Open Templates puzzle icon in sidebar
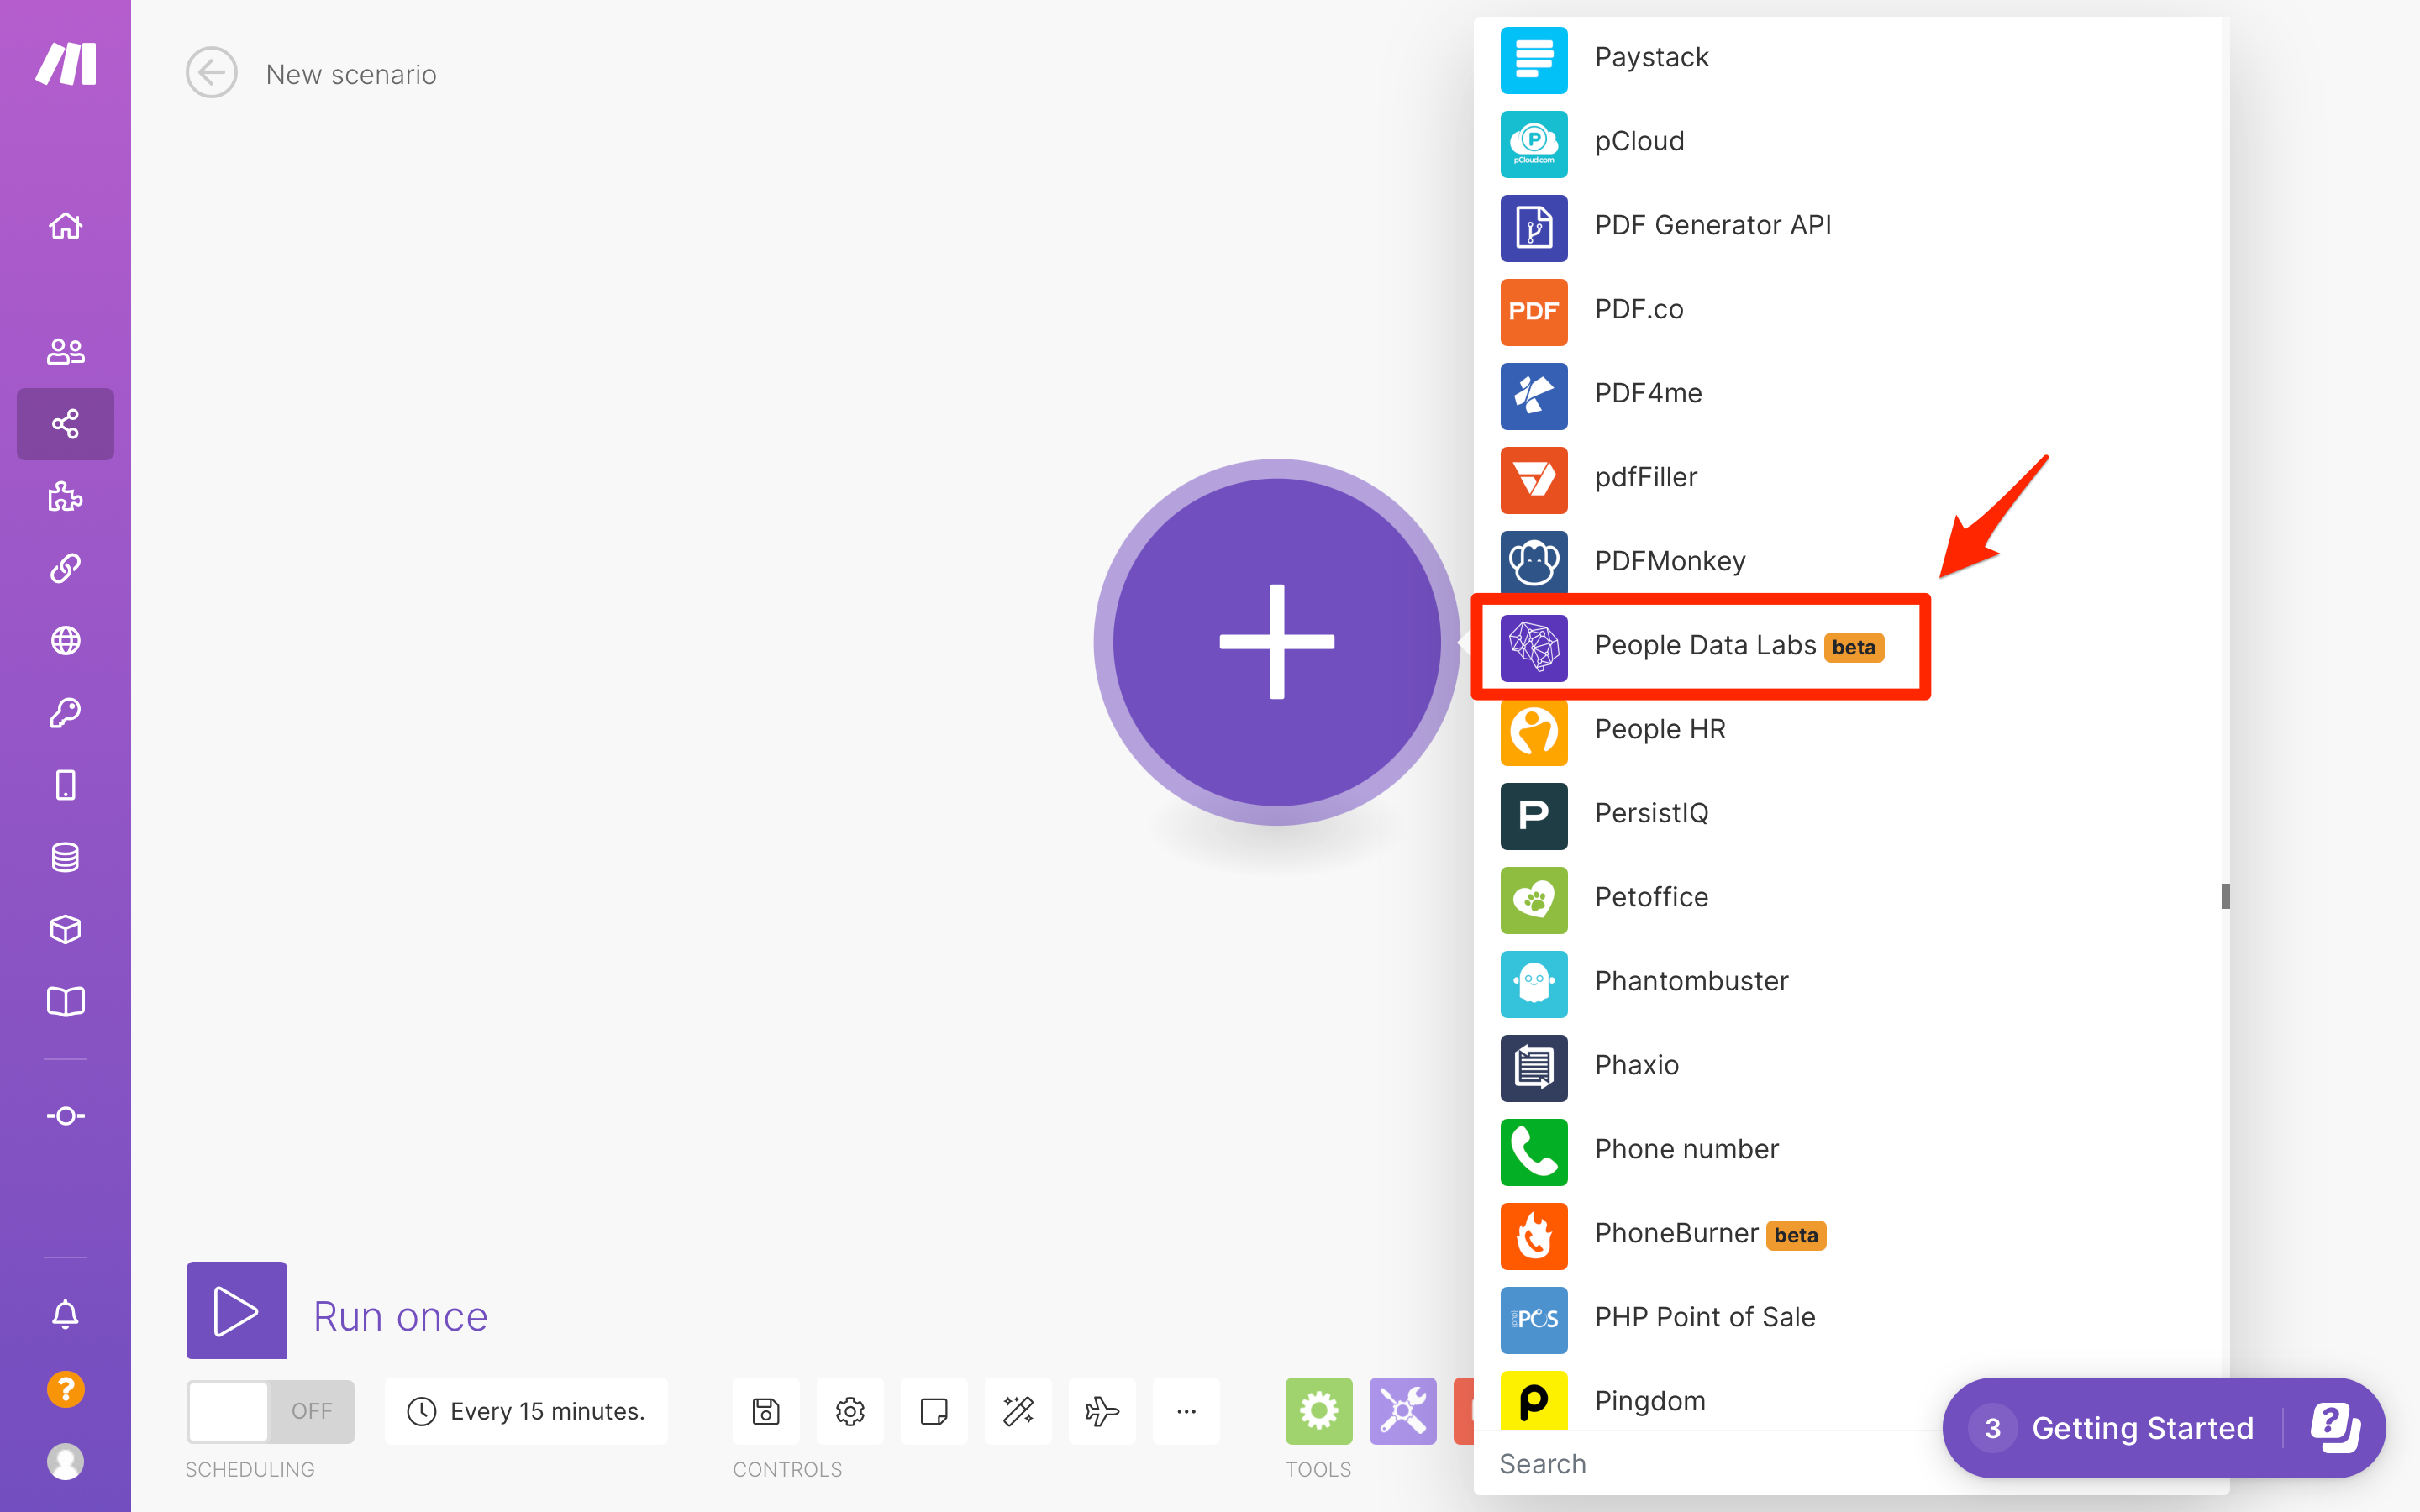2420x1512 pixels. pos(65,496)
